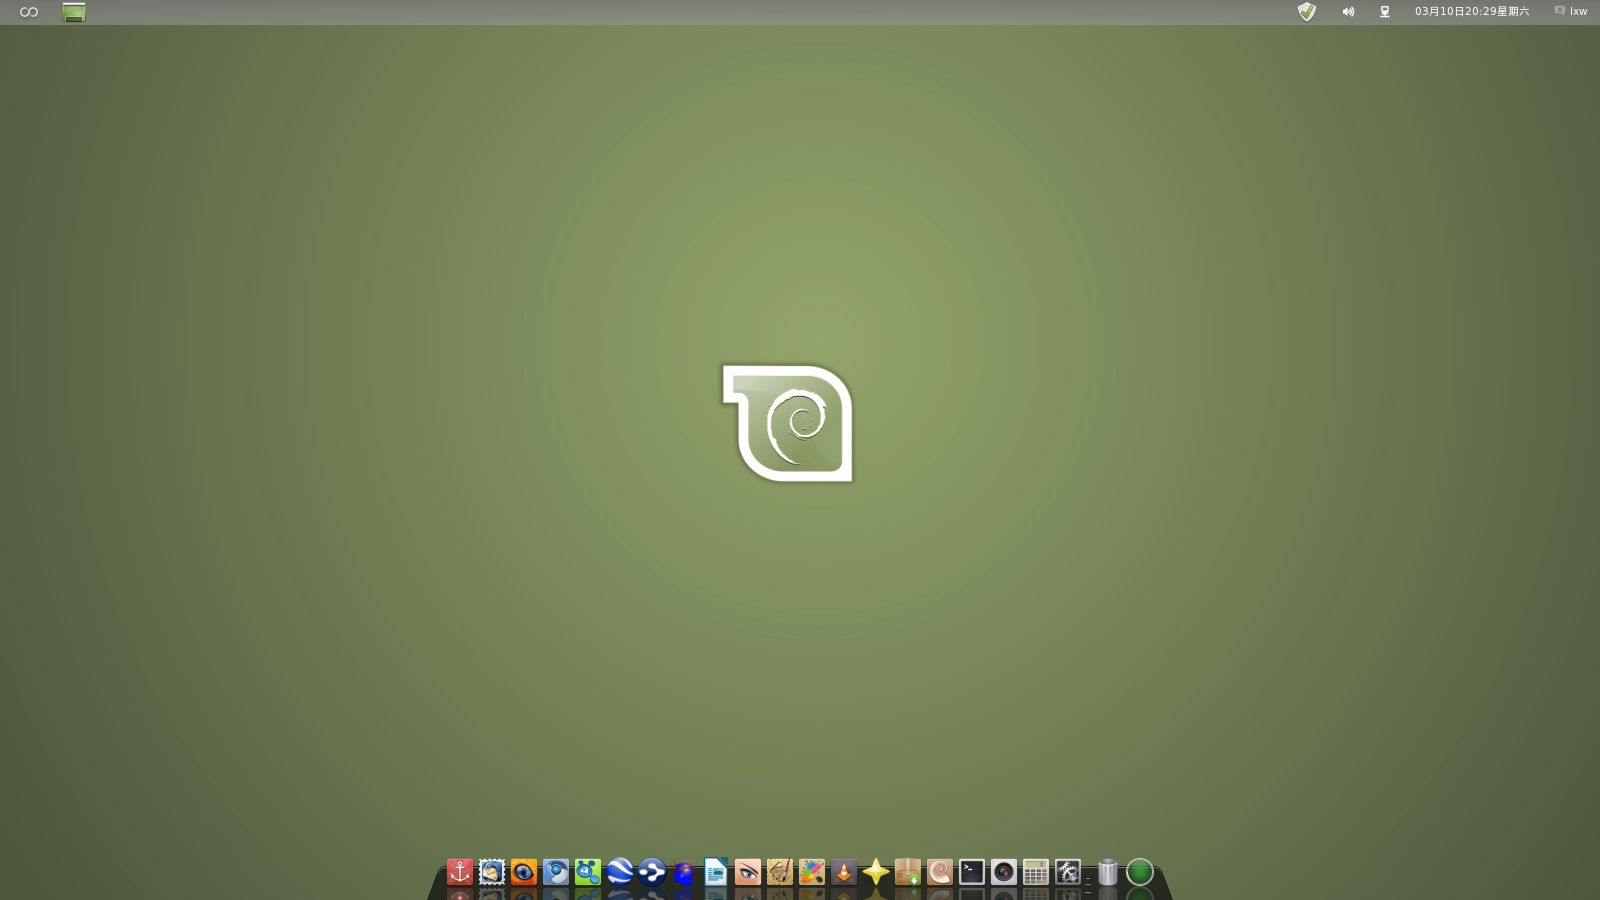This screenshot has height=900, width=1600.
Task: Open the Docky anchor icon
Action: pyautogui.click(x=460, y=872)
